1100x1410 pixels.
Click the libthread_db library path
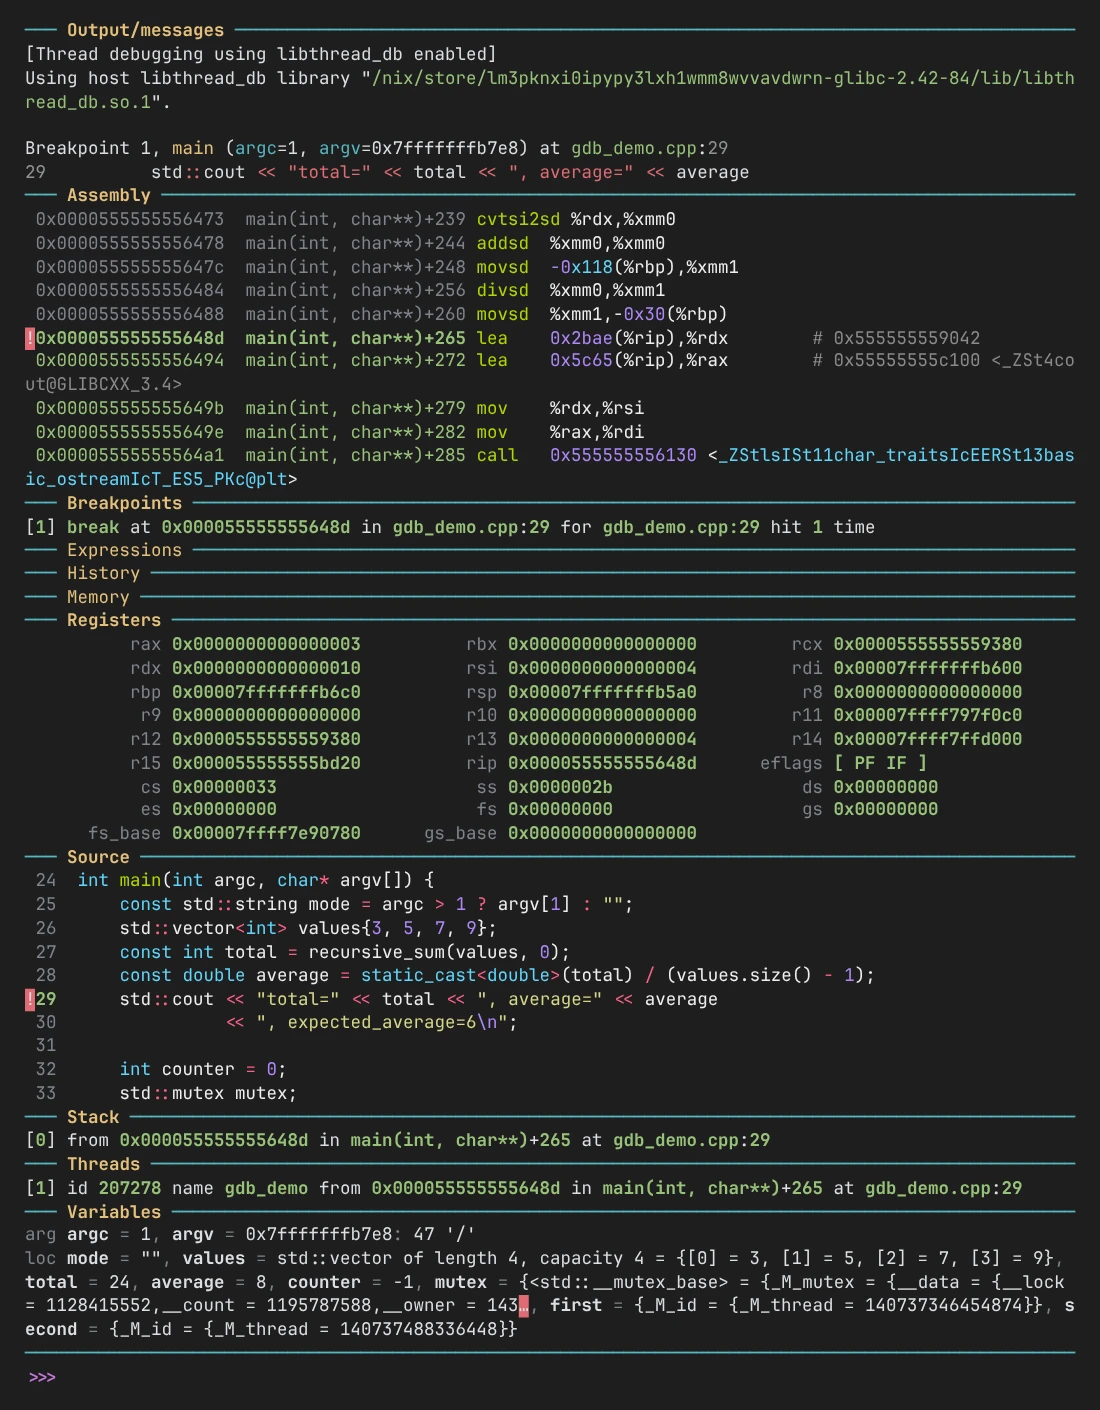click(x=550, y=90)
